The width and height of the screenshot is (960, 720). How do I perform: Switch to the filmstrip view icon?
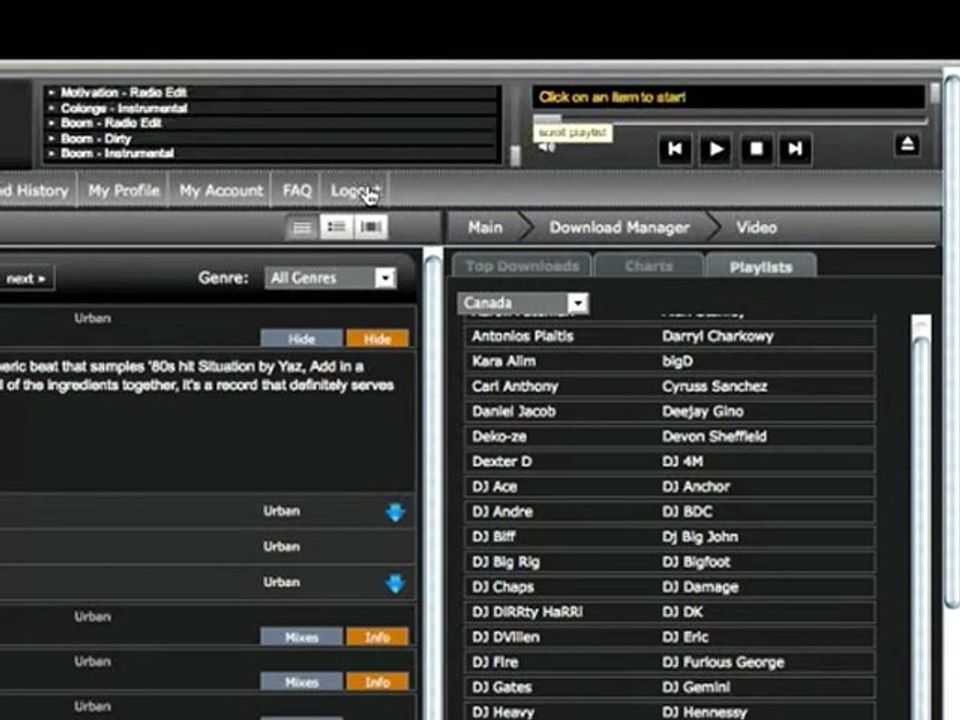tap(371, 227)
